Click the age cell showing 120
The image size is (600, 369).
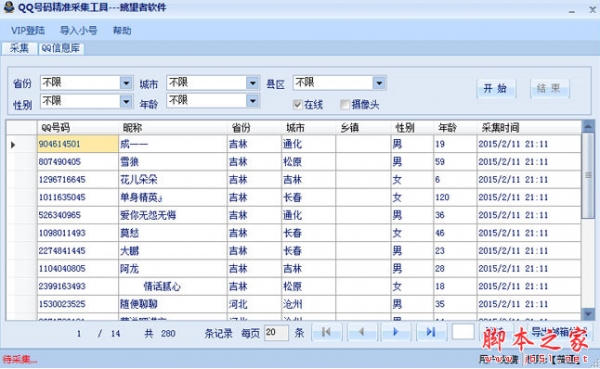pos(455,197)
